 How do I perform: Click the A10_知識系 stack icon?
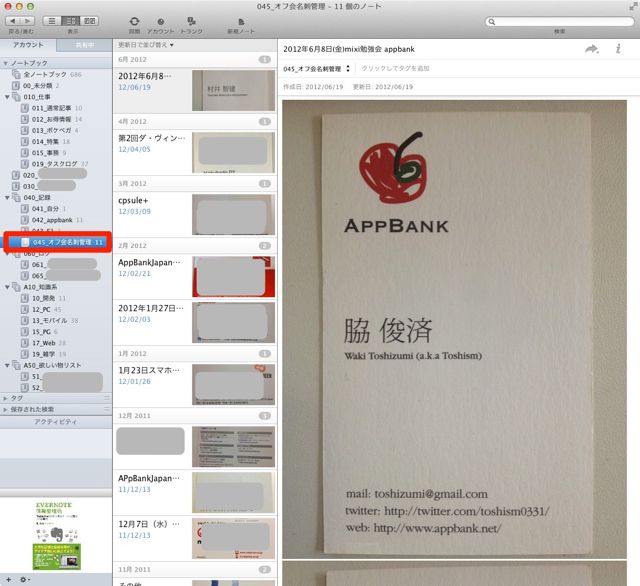click(x=16, y=287)
